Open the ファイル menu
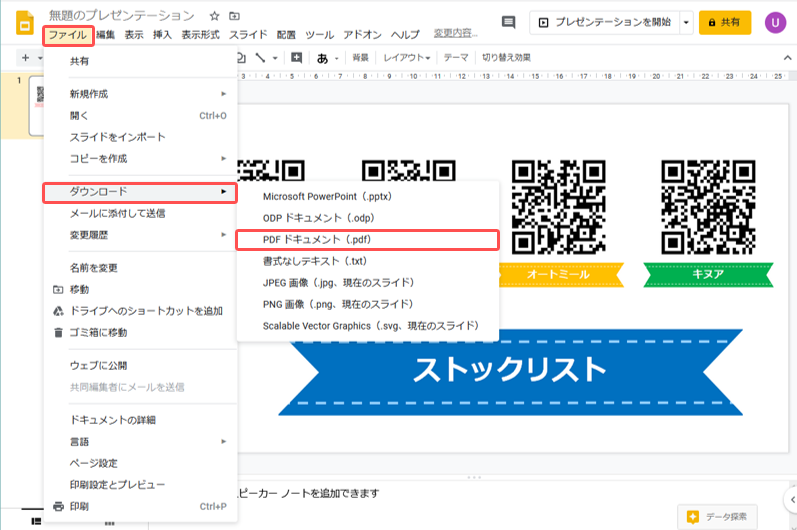Viewport: 797px width, 530px height. [68, 35]
